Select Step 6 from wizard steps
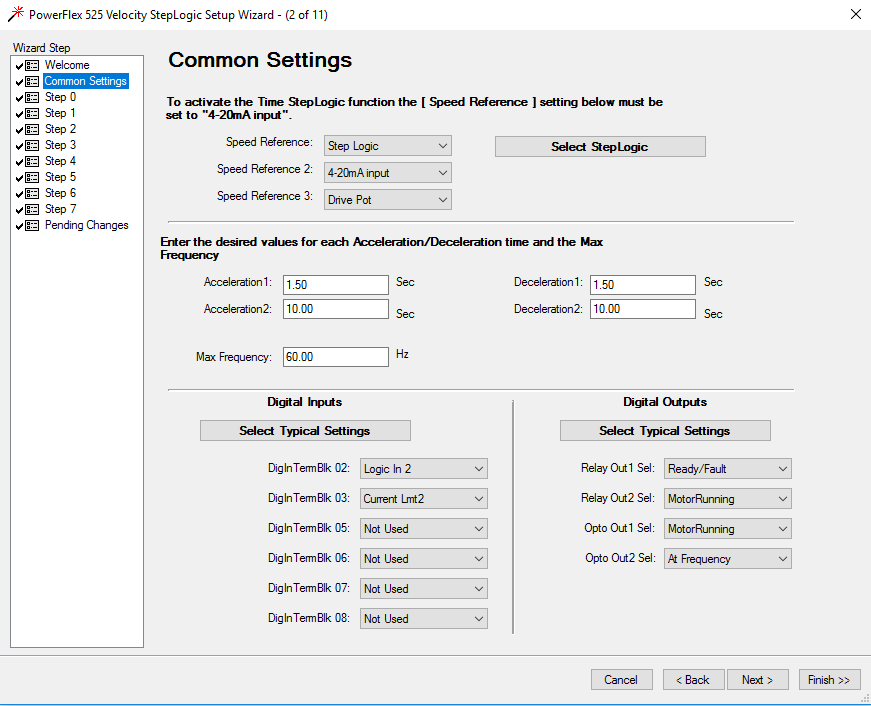This screenshot has width=871, height=706. pyautogui.click(x=60, y=193)
